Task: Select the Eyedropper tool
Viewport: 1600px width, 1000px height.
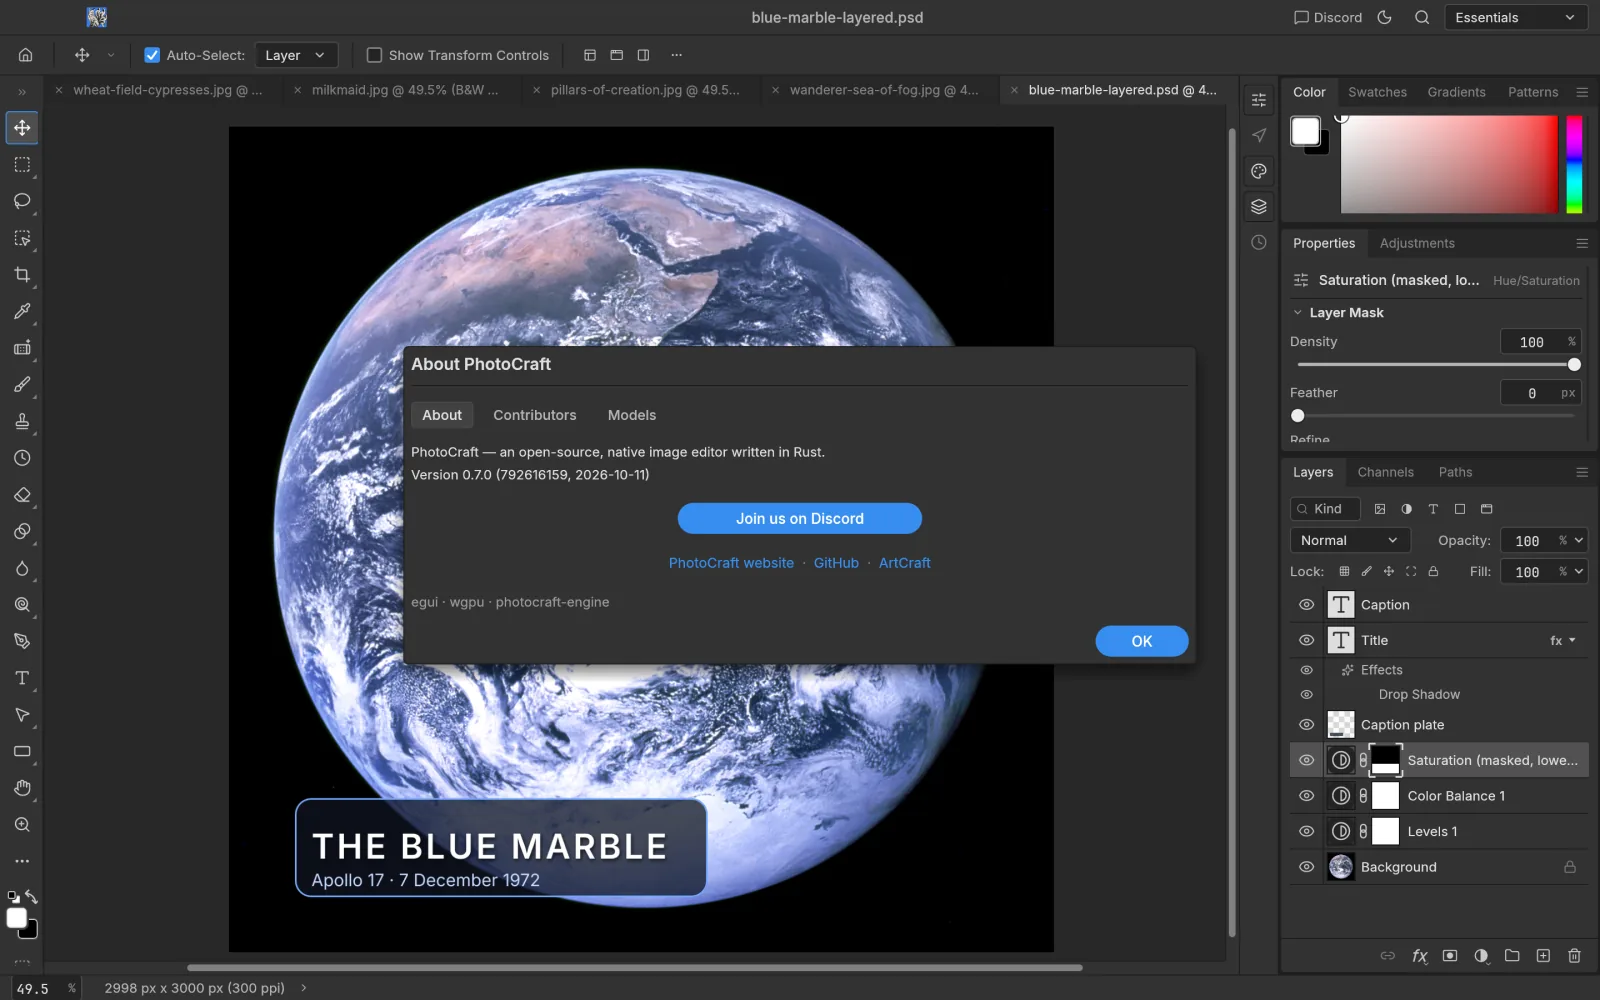Action: (22, 311)
